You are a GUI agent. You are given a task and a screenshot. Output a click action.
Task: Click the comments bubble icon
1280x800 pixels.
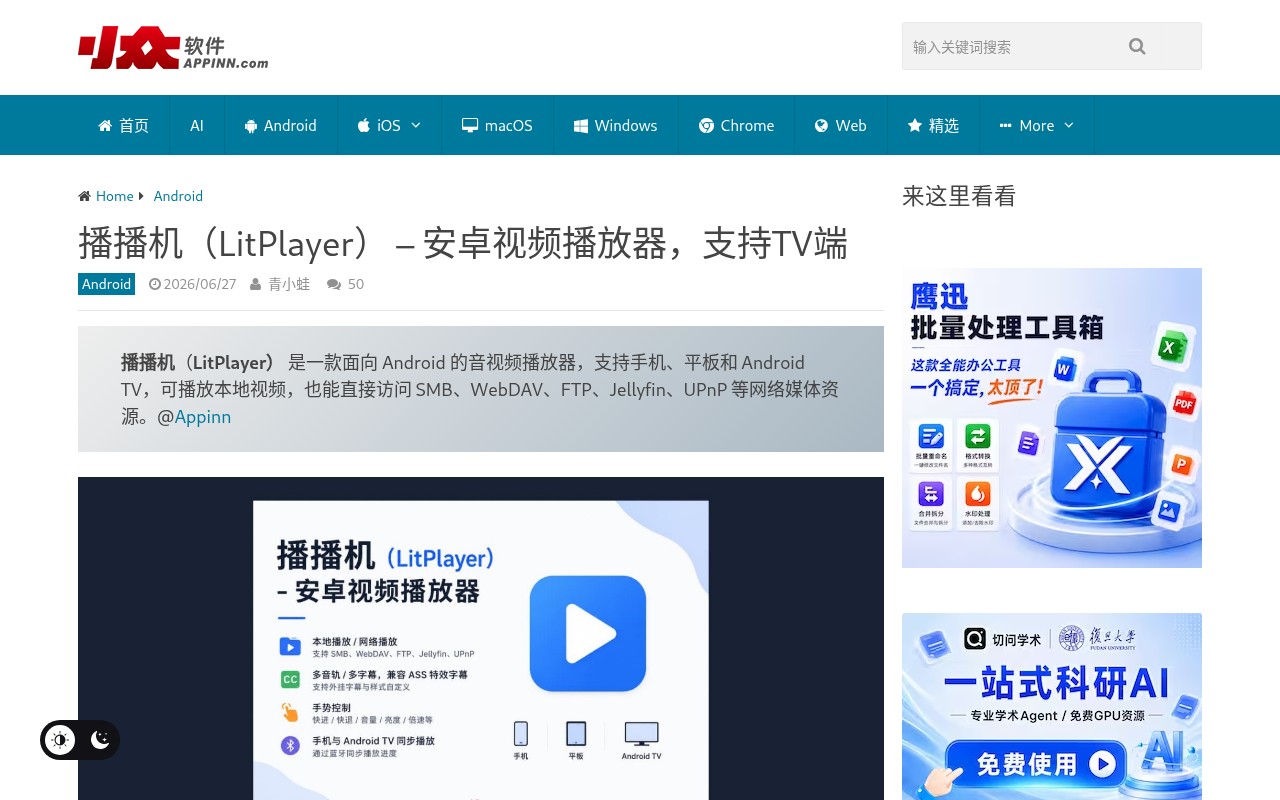click(x=333, y=284)
